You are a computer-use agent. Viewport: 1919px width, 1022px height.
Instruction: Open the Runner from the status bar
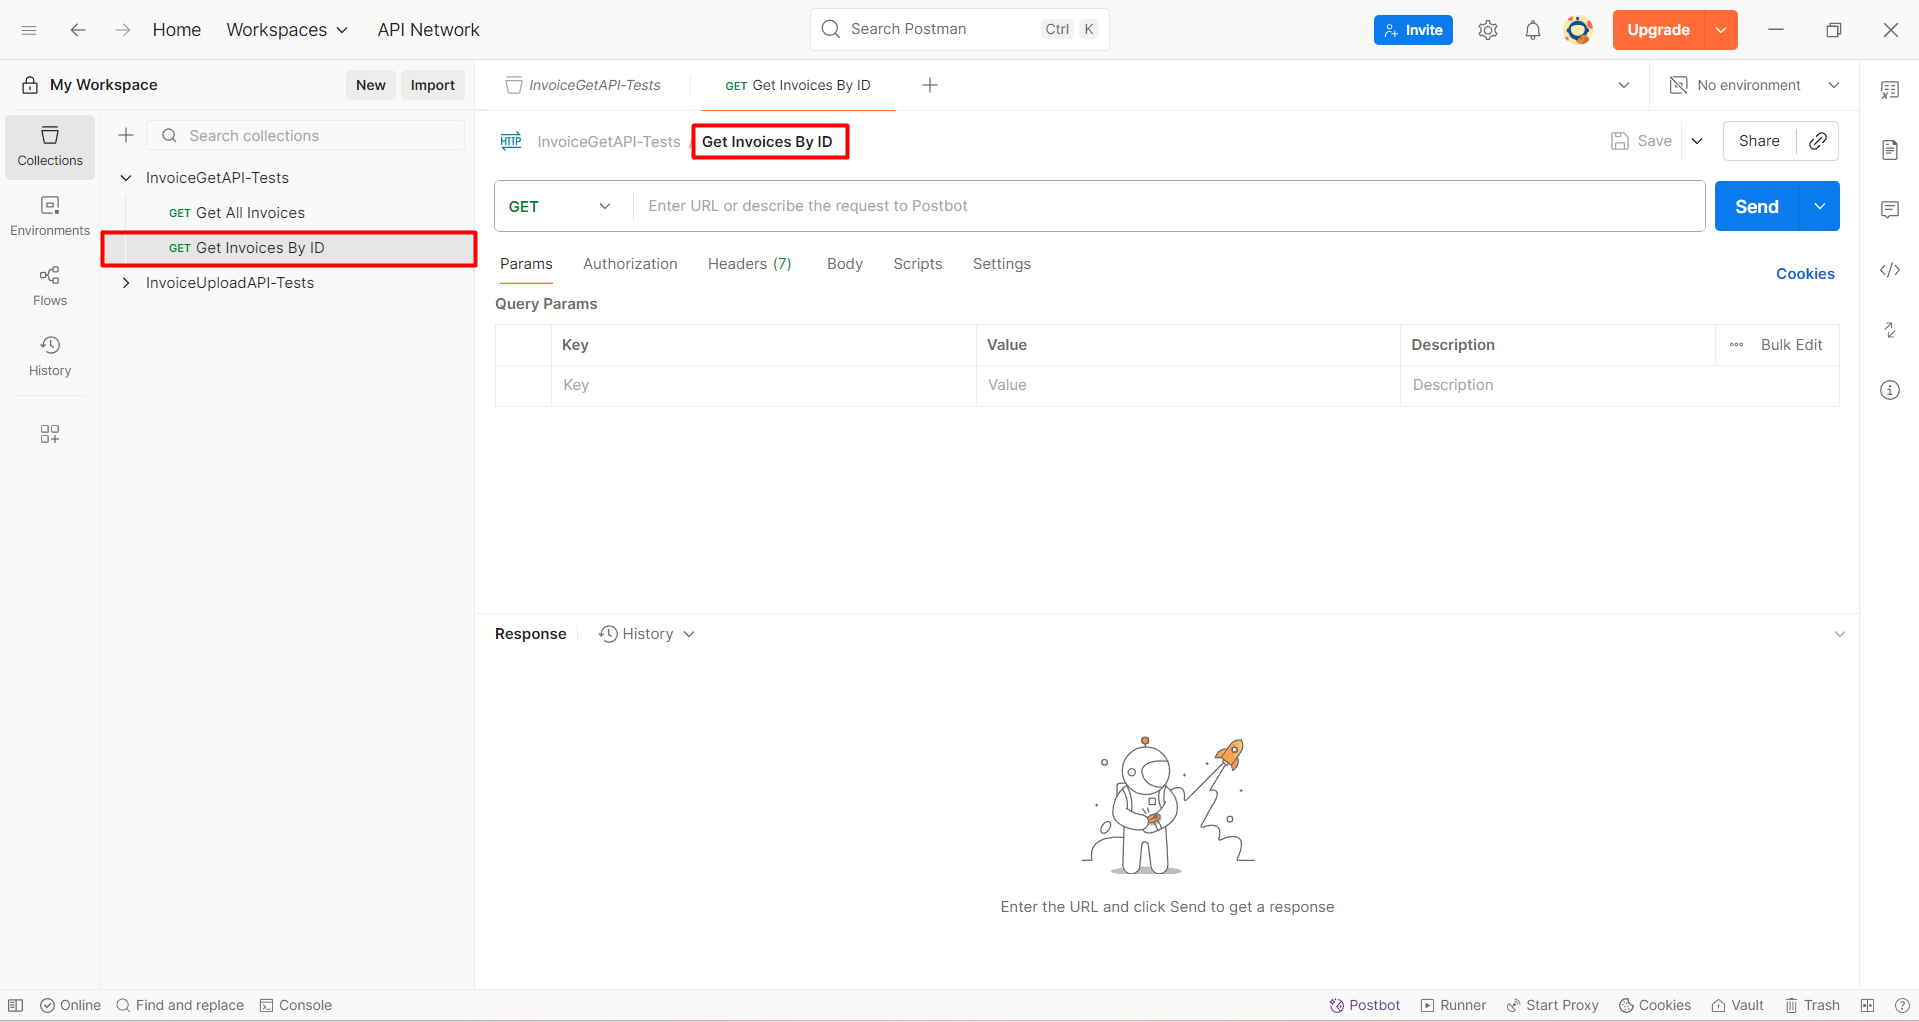pos(1452,1005)
